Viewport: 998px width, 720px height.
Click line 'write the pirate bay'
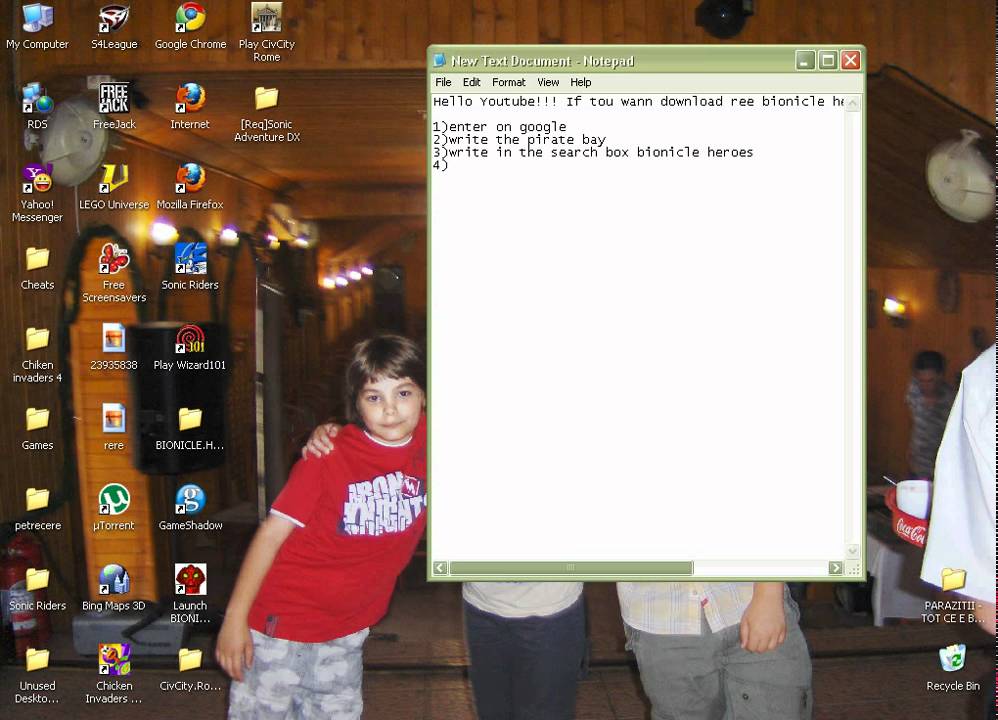pyautogui.click(x=527, y=139)
